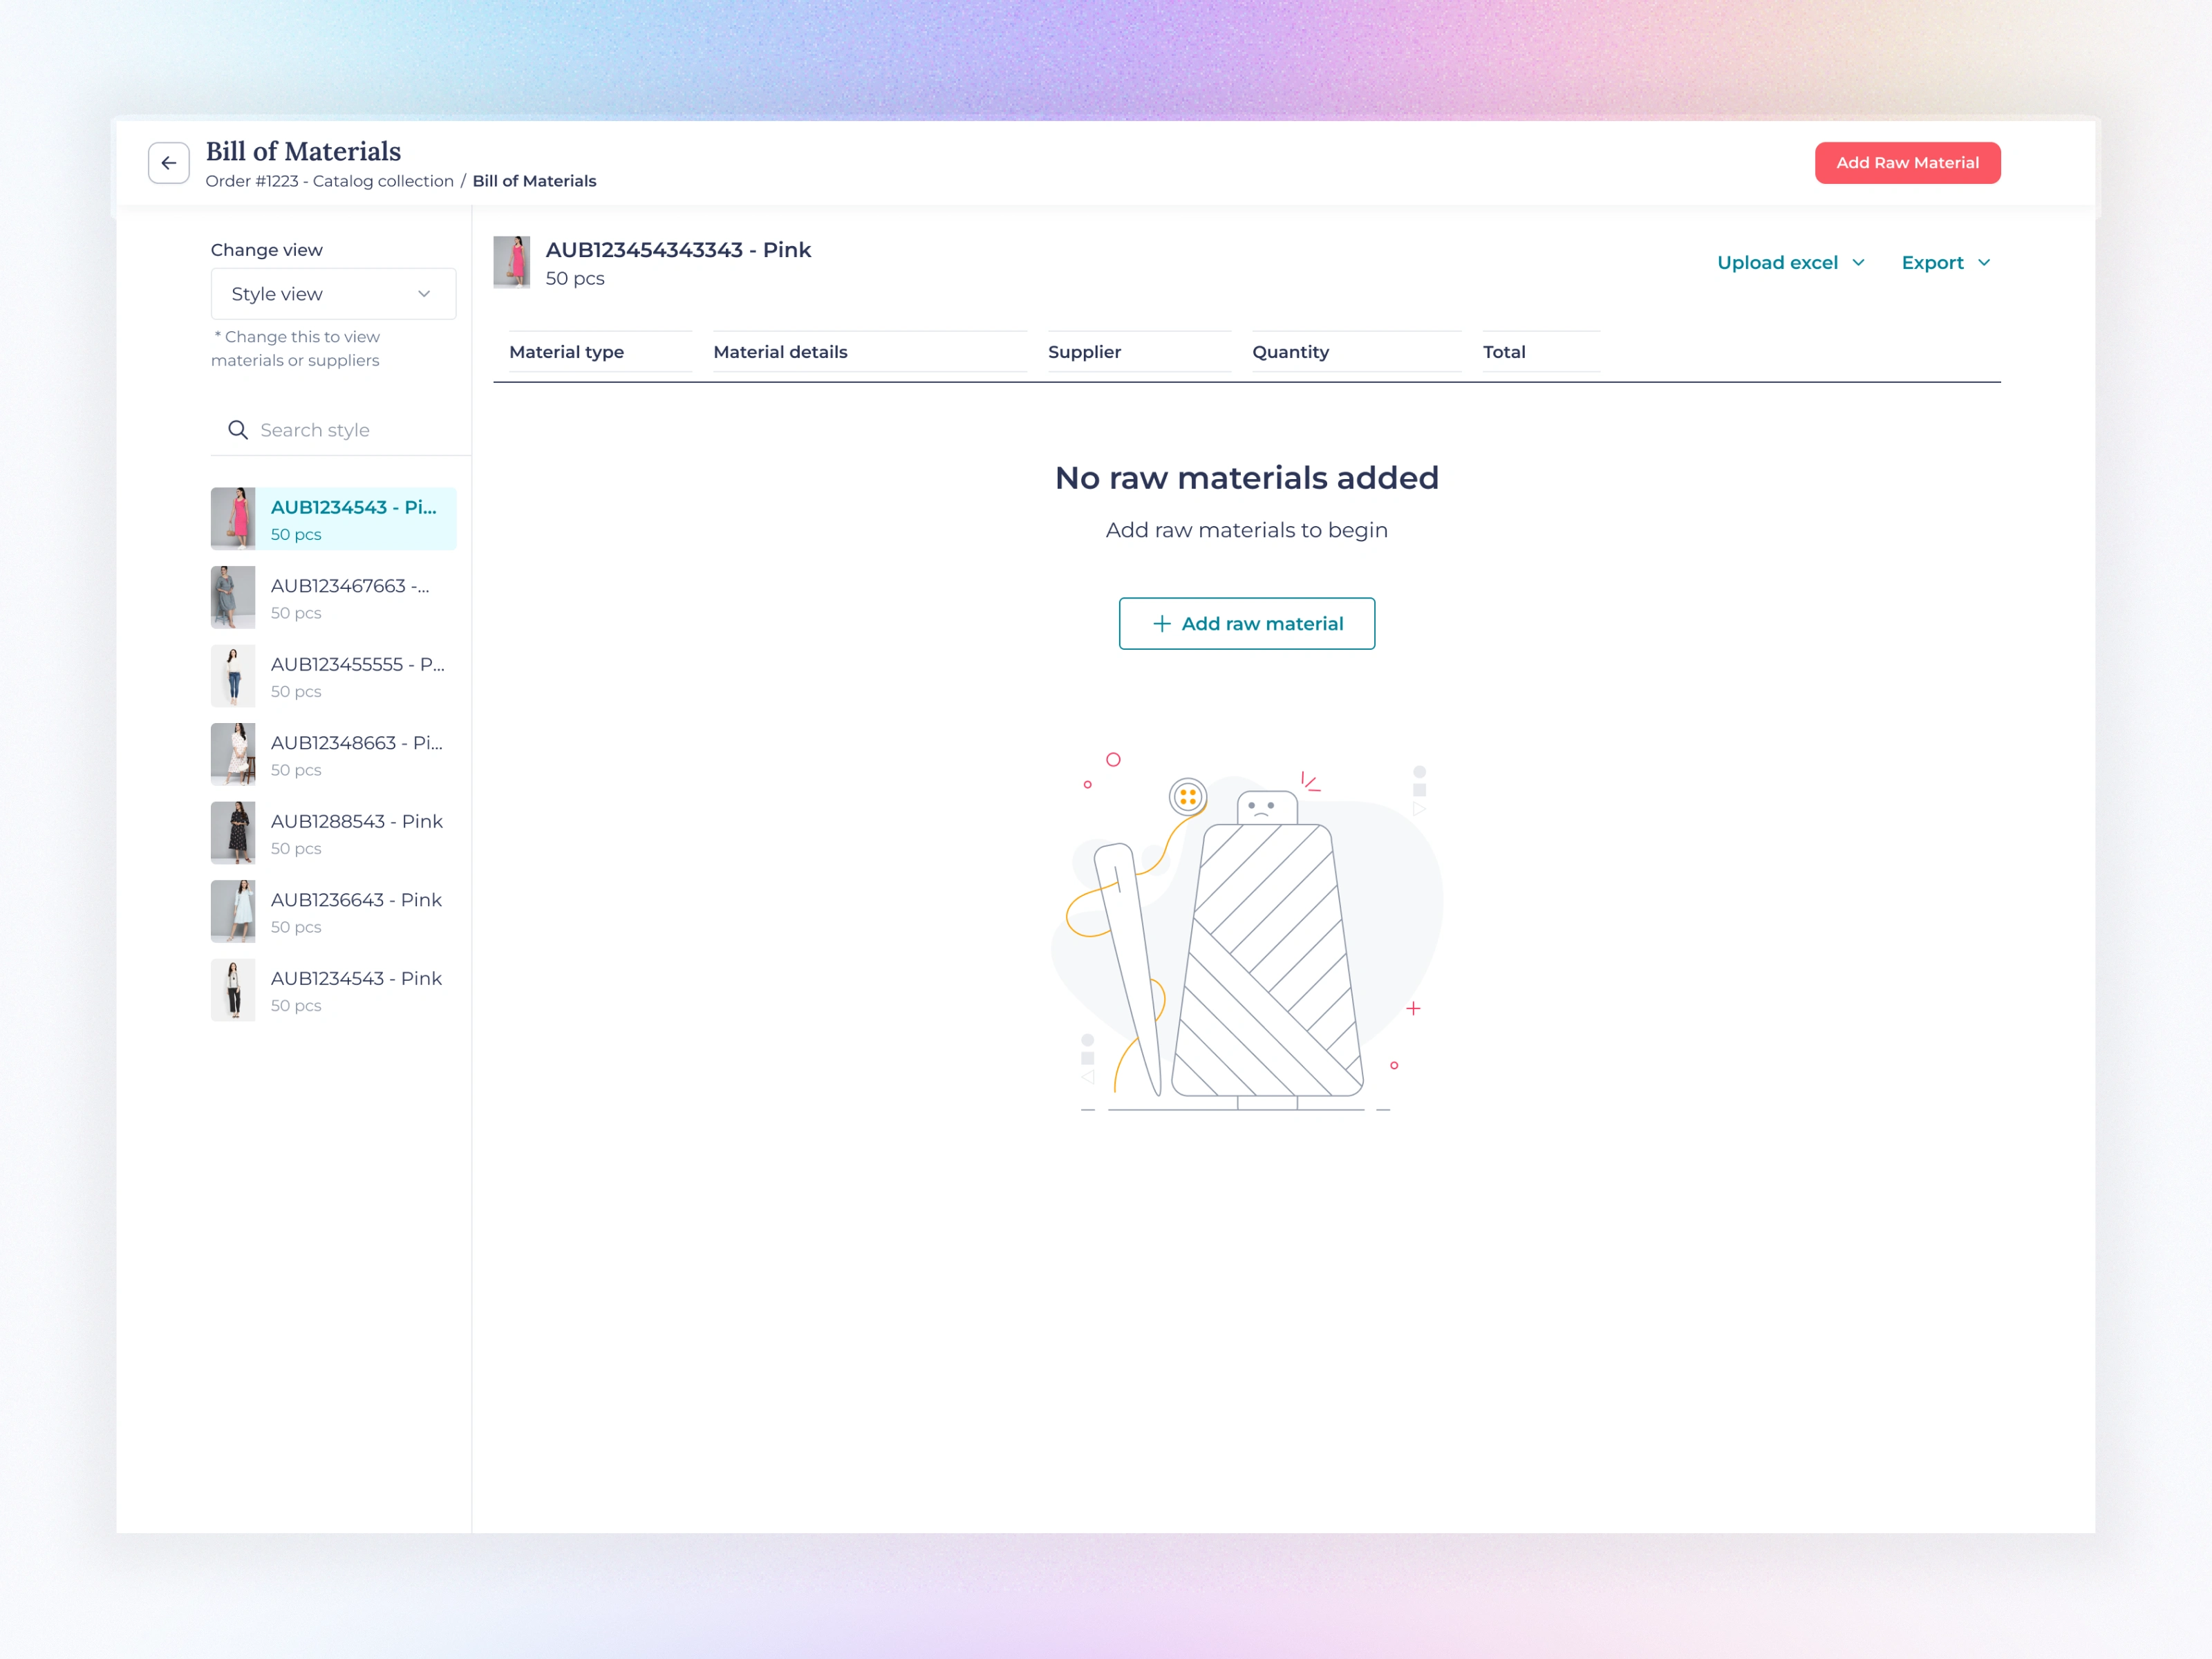Click the Supplier column header

[x=1084, y=352]
